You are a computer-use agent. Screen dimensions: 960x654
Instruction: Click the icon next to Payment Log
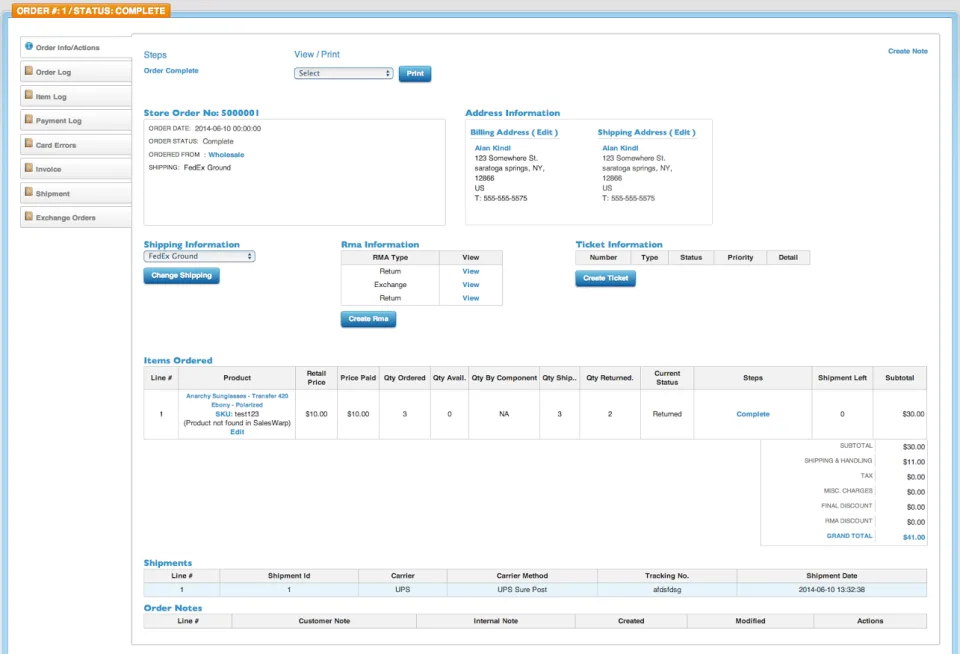click(x=29, y=119)
